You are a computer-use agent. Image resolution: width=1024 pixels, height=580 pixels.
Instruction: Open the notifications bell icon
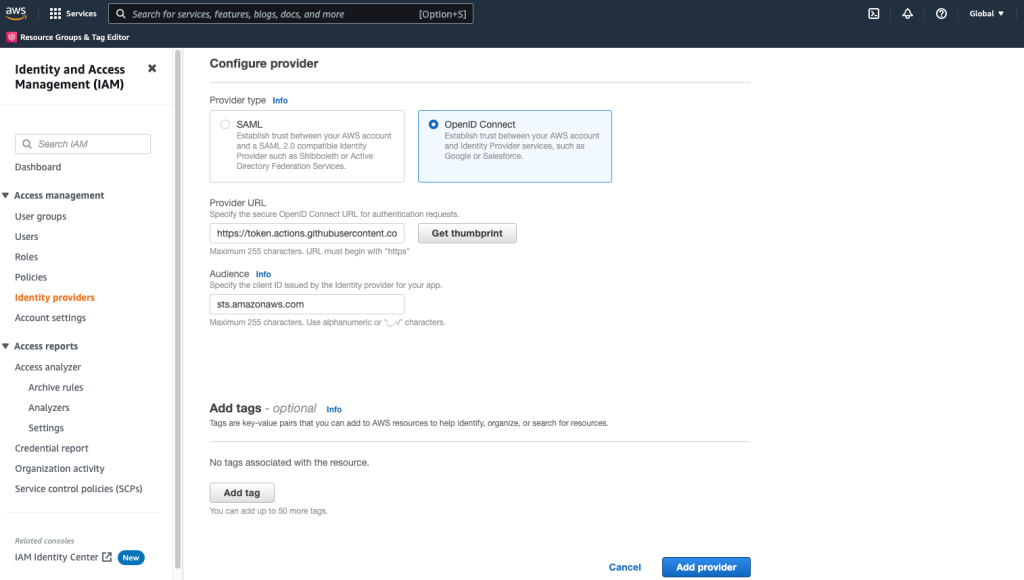click(907, 13)
